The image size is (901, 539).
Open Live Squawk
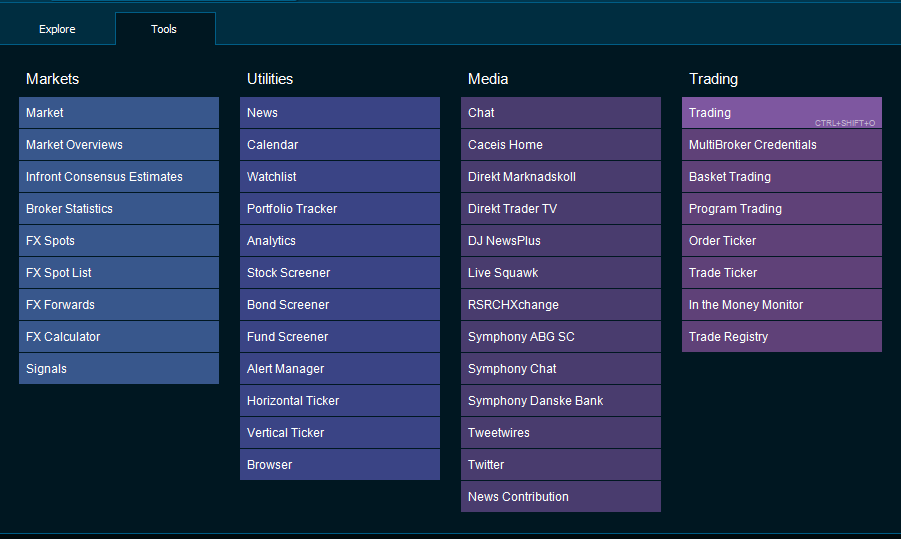[561, 273]
